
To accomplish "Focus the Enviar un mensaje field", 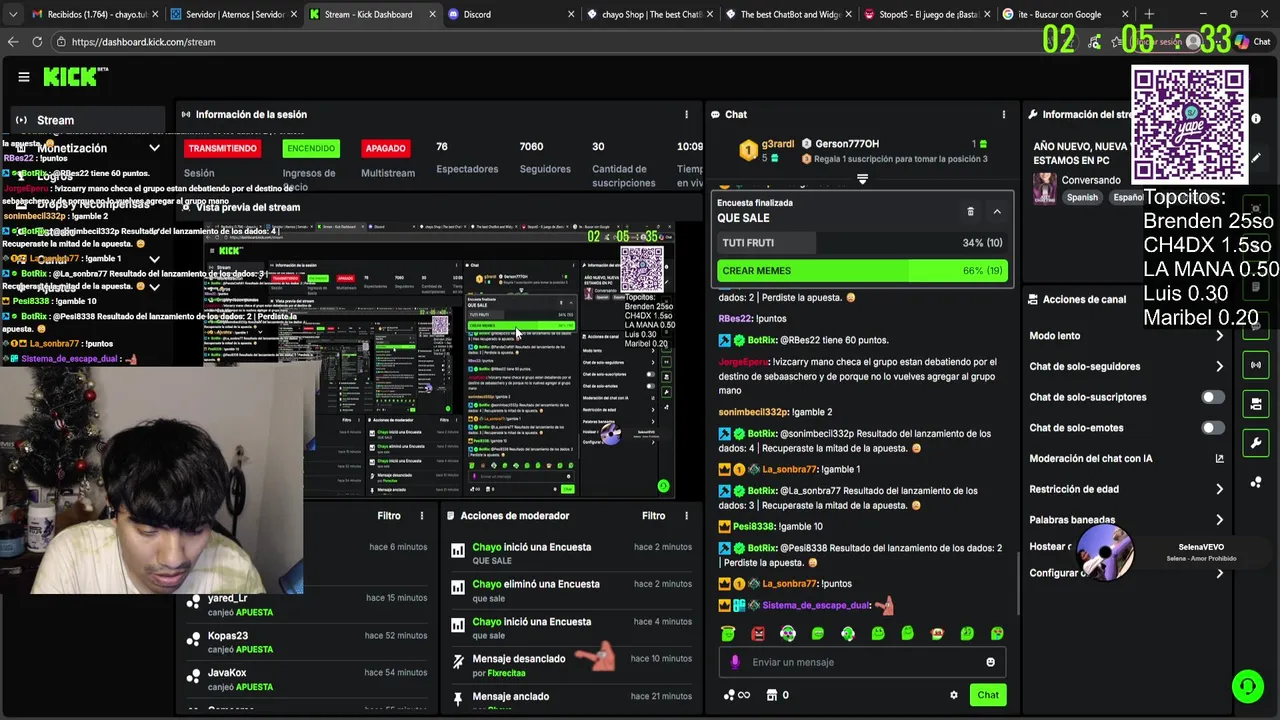I will (x=862, y=662).
